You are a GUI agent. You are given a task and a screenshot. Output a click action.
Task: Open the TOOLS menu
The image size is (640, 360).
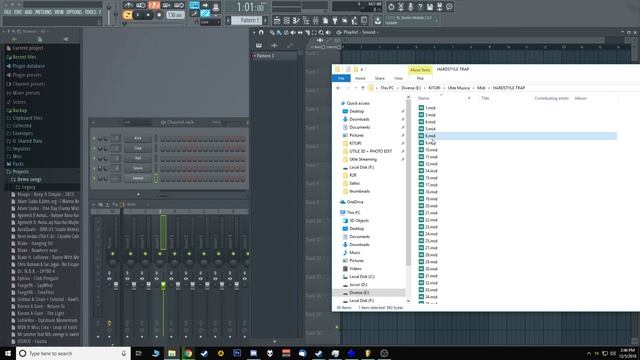pos(90,12)
